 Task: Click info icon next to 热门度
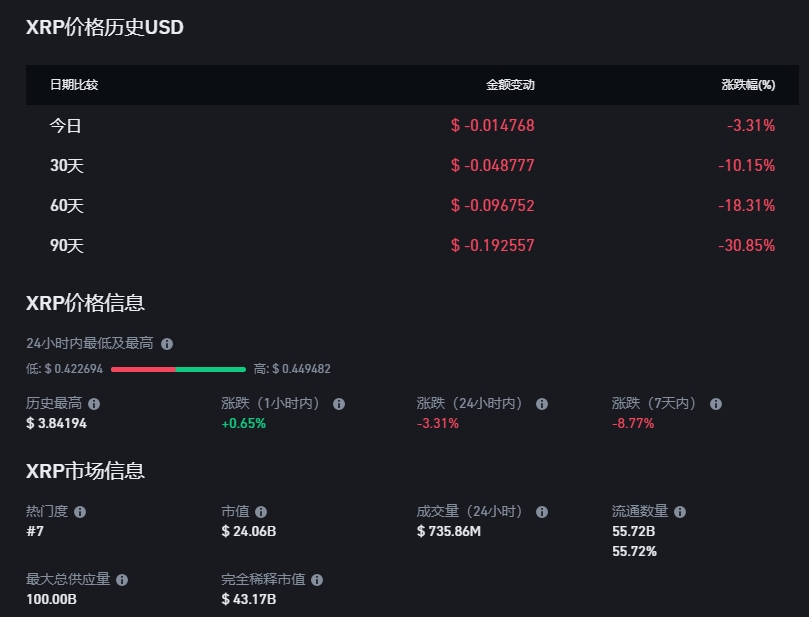[x=80, y=512]
